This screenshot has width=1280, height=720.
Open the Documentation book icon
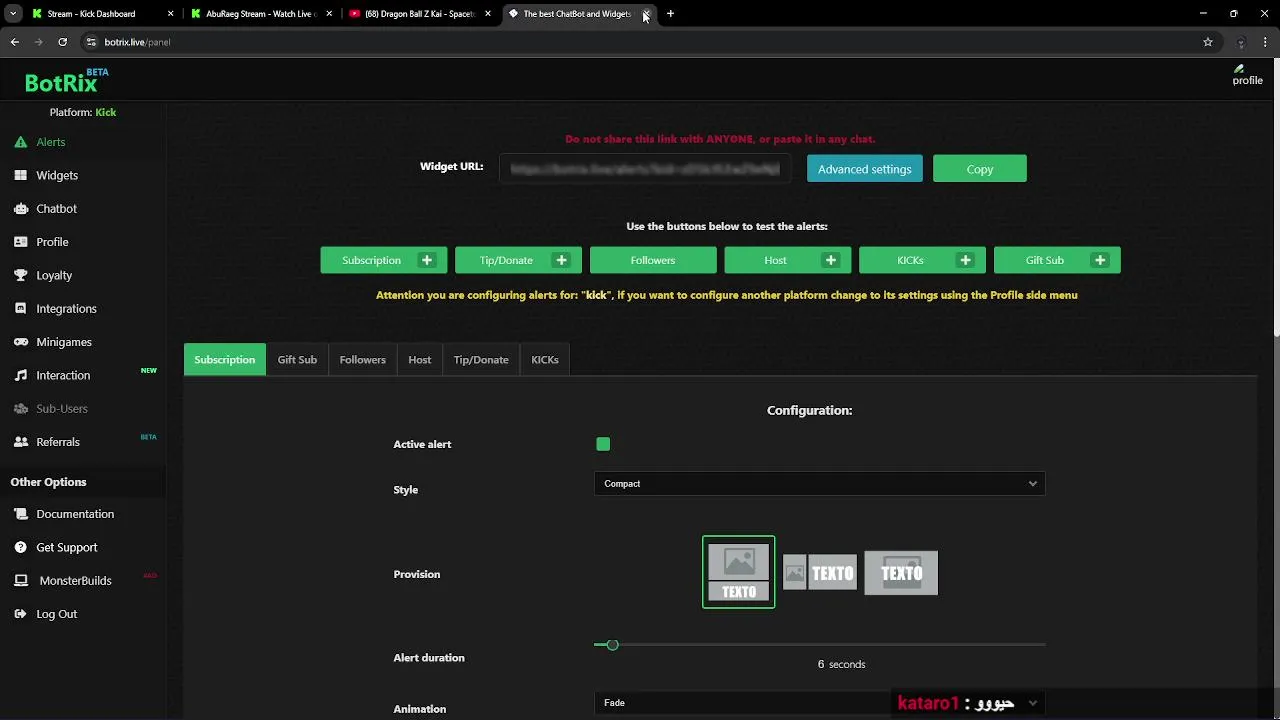(x=20, y=514)
